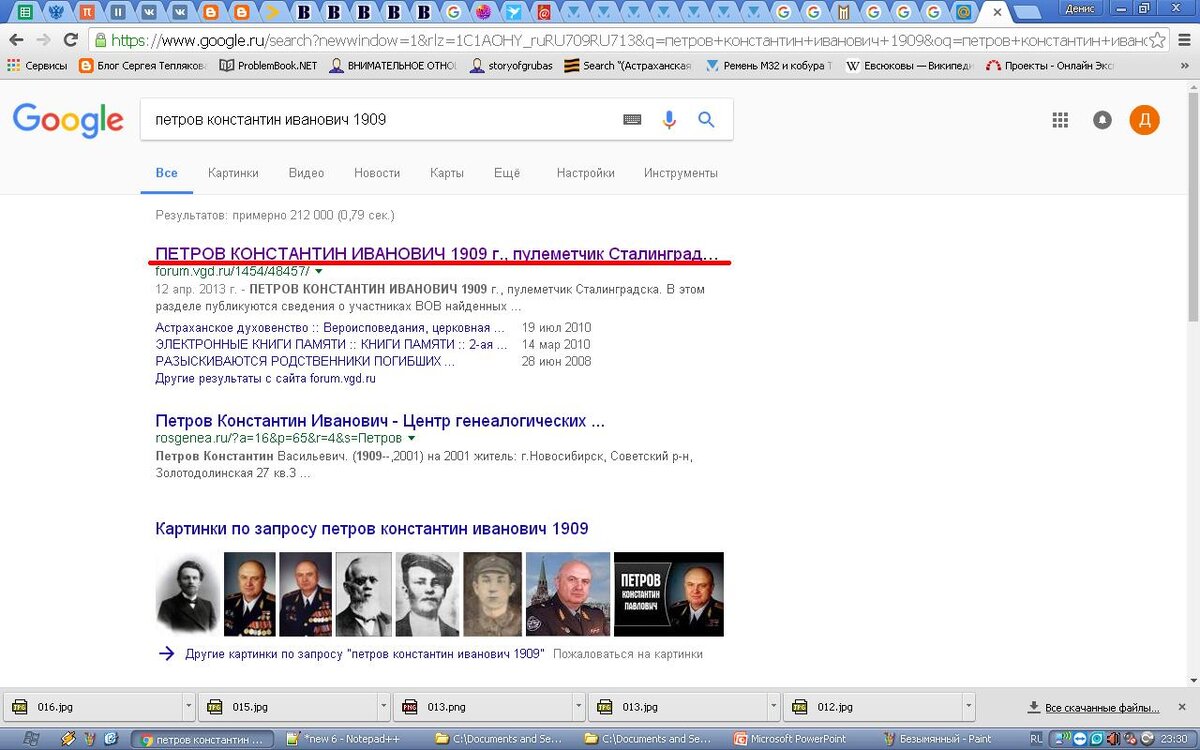Open bookmark Ремень М32 и кобура

pos(767,66)
